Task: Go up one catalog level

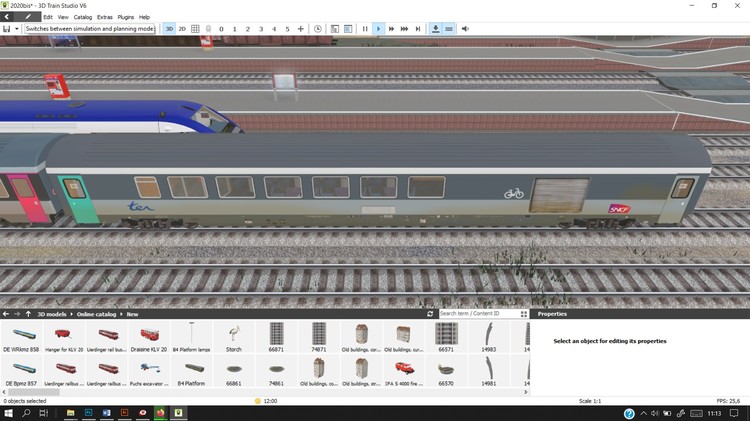Action: click(28, 314)
